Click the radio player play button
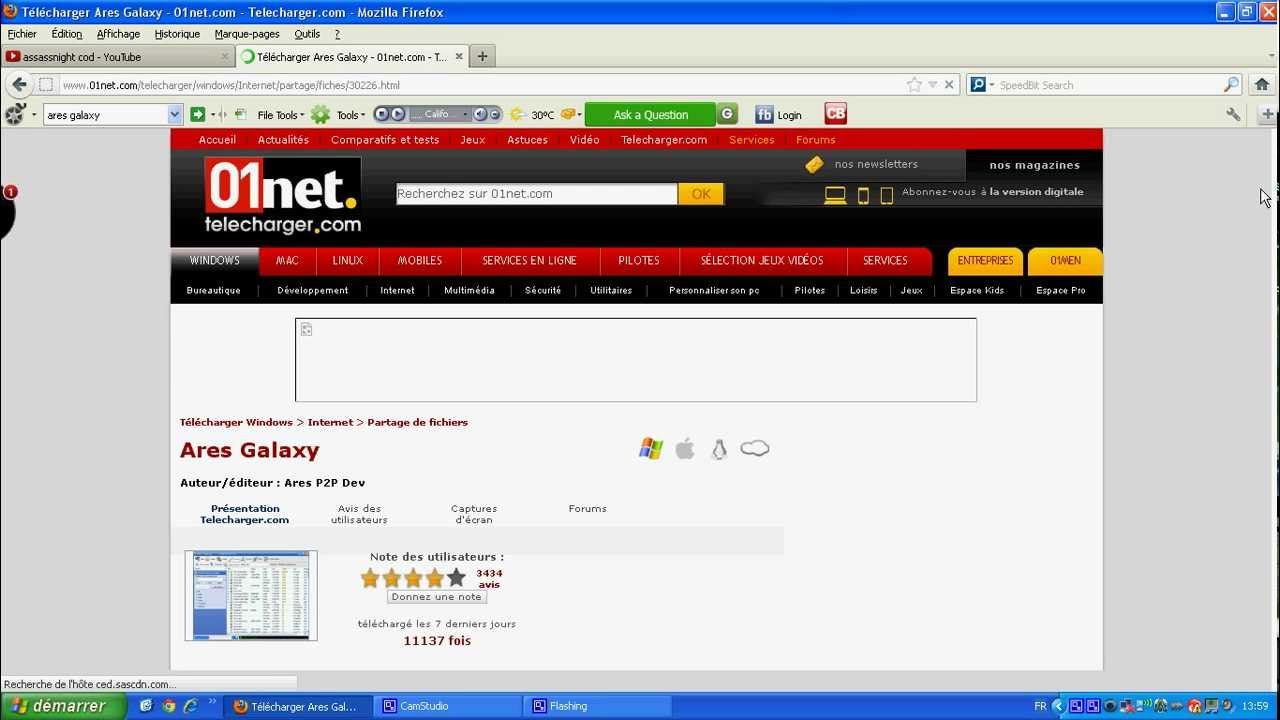Viewport: 1280px width, 720px height. tap(398, 114)
